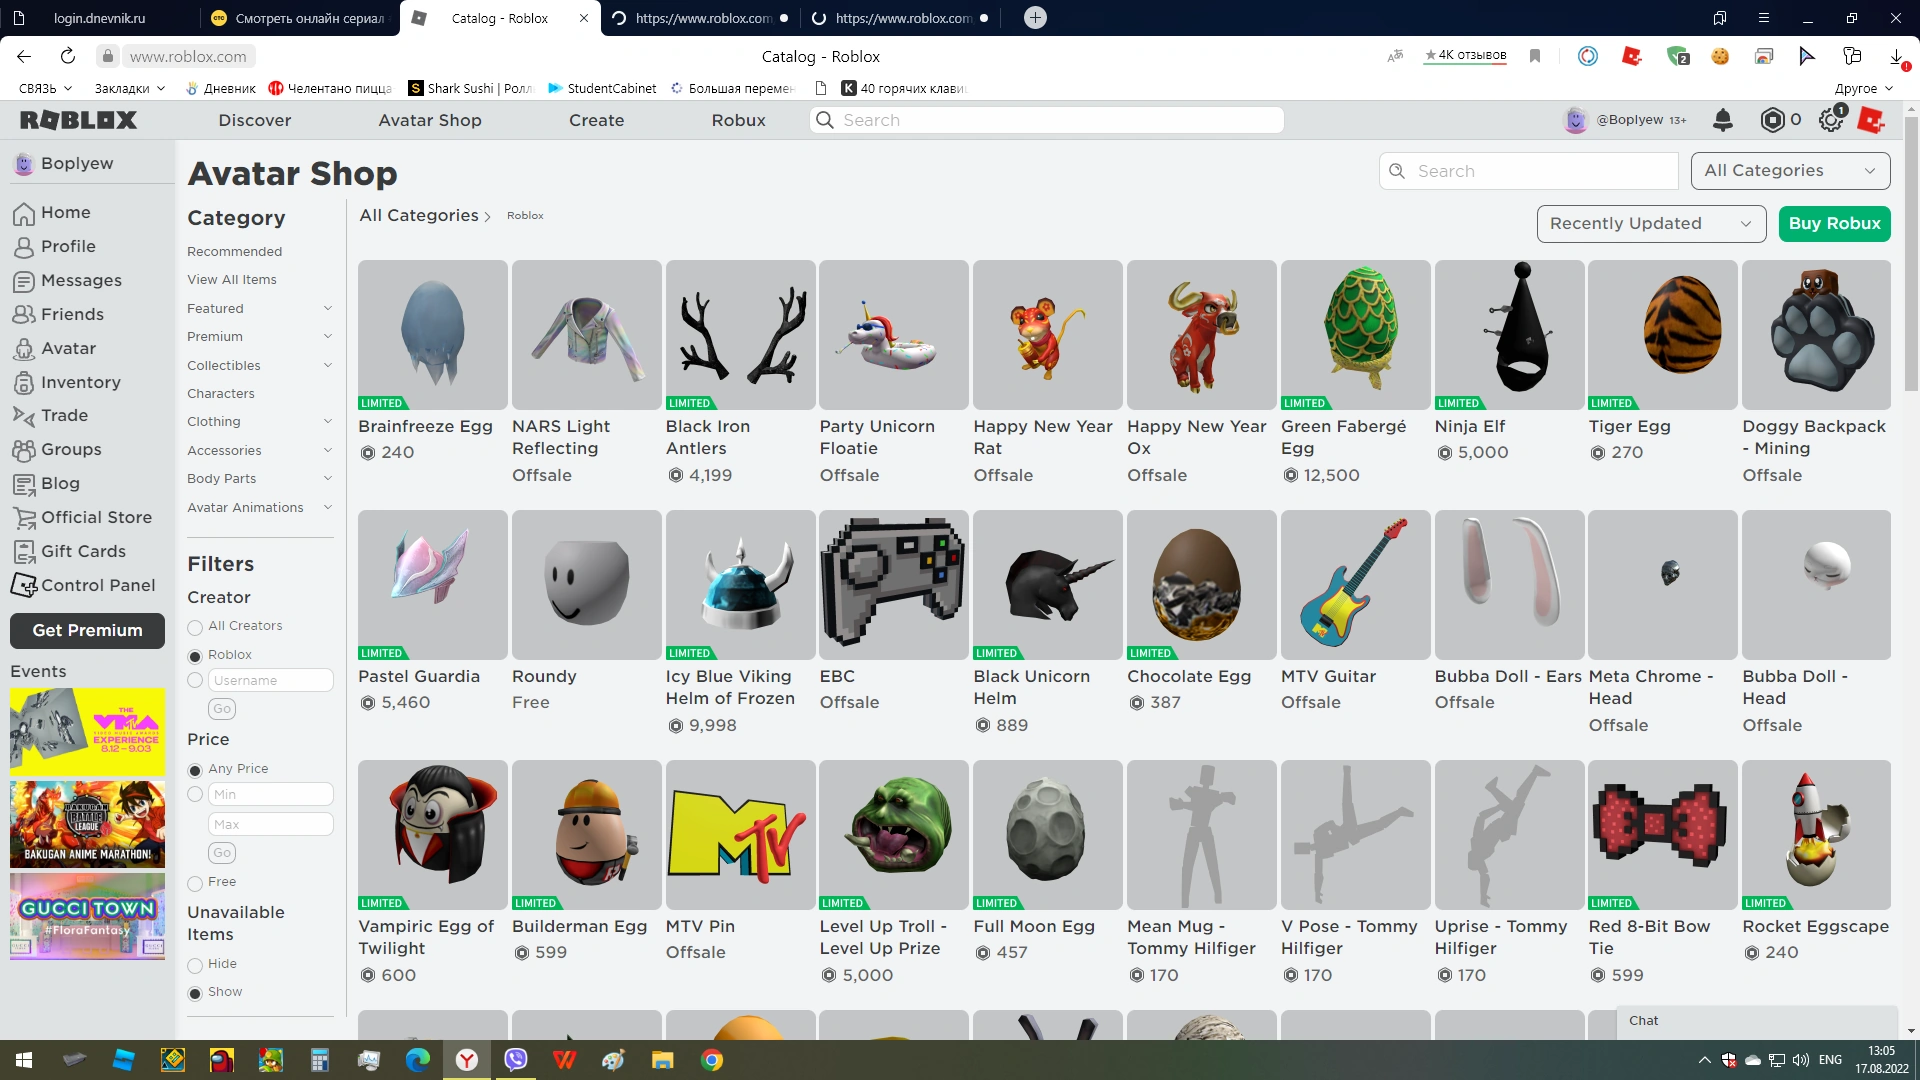Open the Recently Updated sort dropdown
This screenshot has height=1080, width=1920.
click(1649, 223)
